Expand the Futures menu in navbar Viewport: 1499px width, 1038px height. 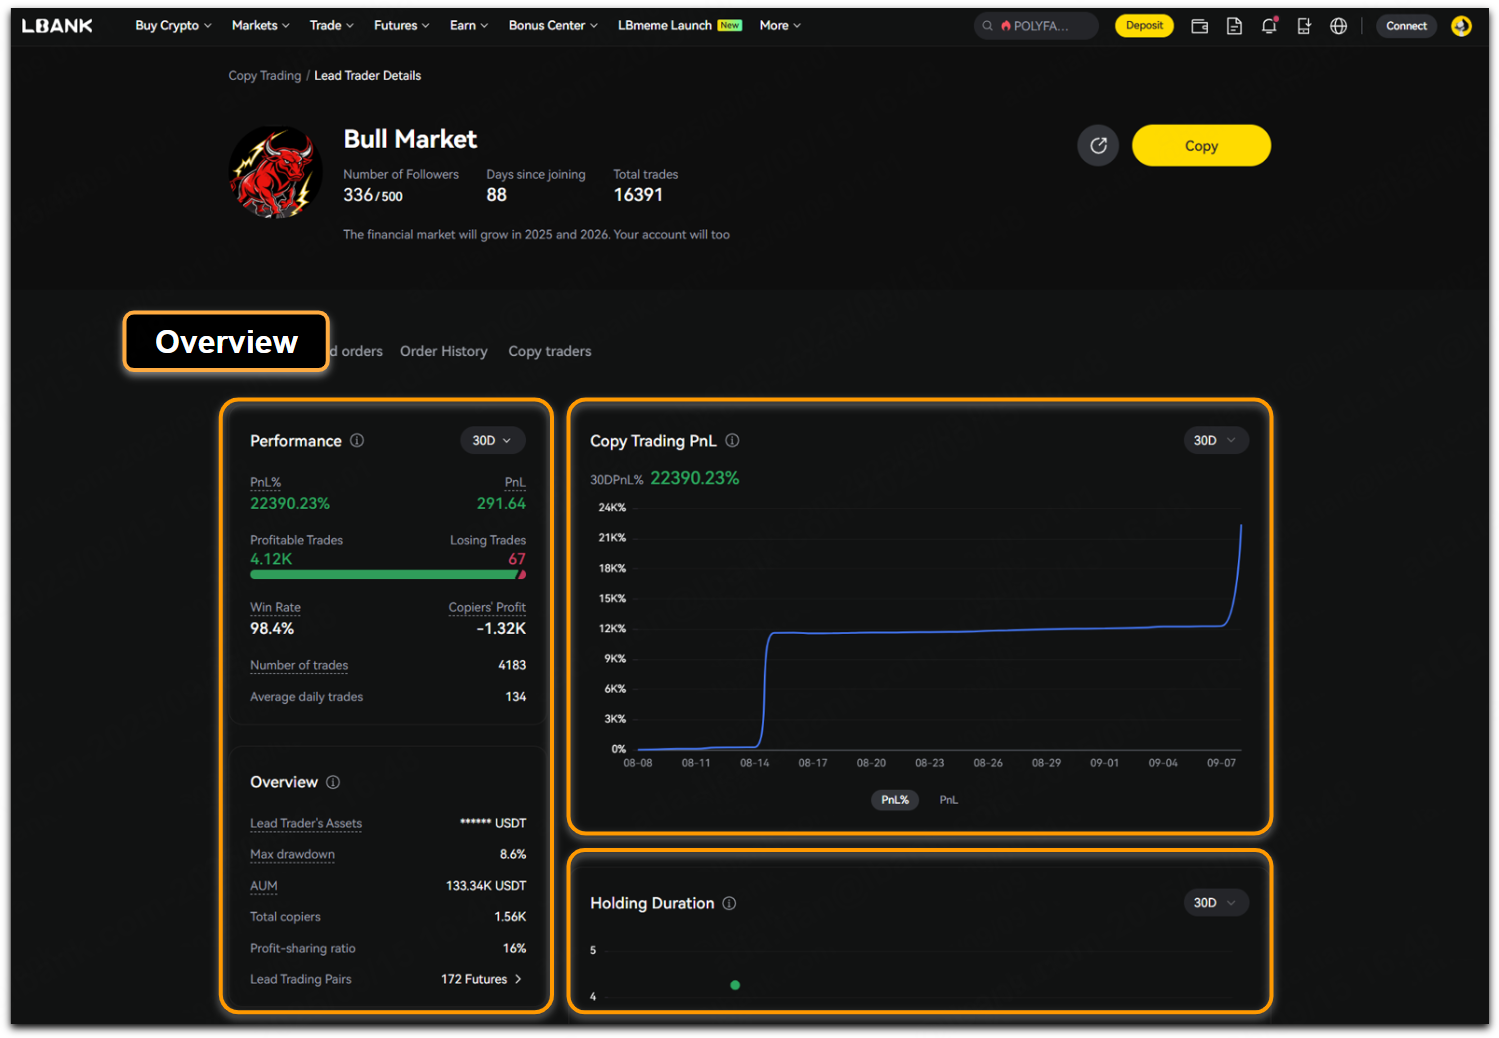point(401,26)
